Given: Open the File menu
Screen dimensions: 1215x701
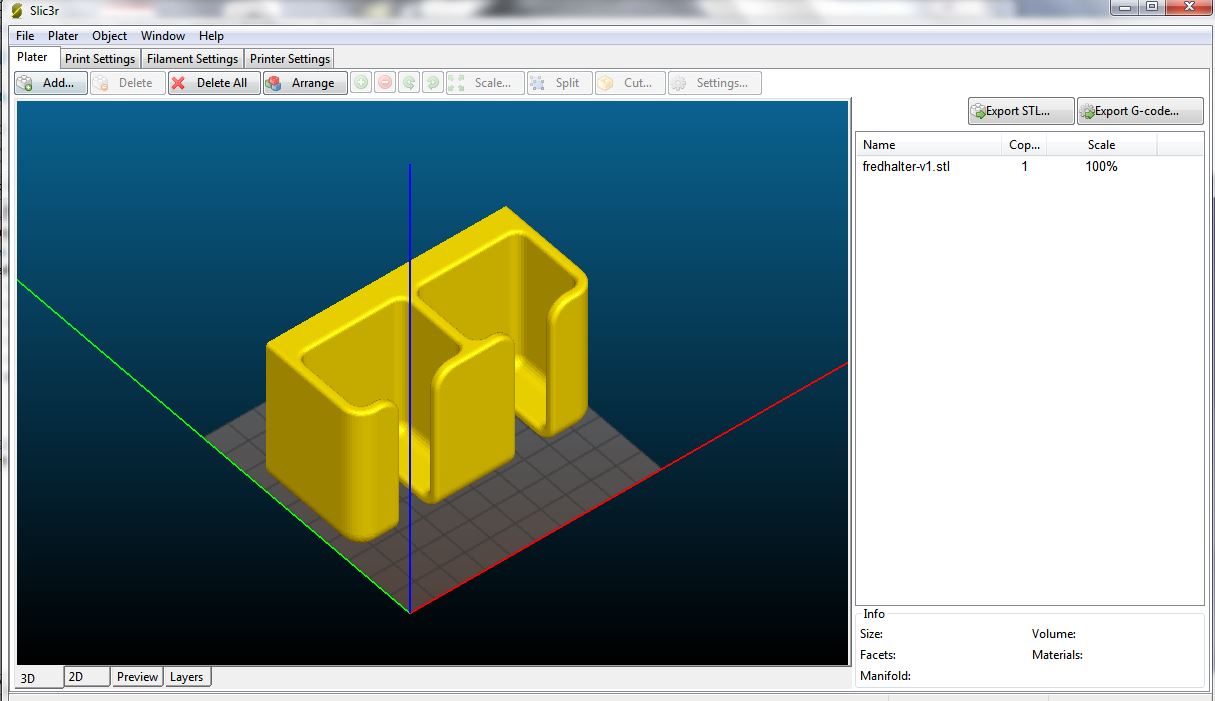Looking at the screenshot, I should pos(25,36).
